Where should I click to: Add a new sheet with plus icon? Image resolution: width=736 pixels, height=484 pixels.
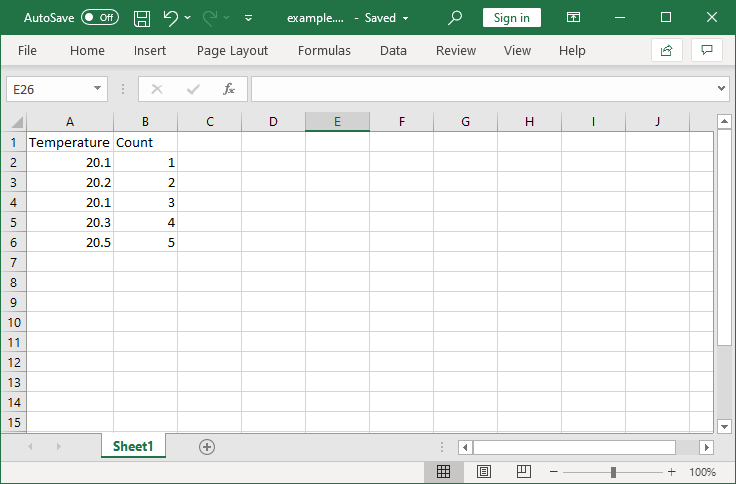point(207,447)
